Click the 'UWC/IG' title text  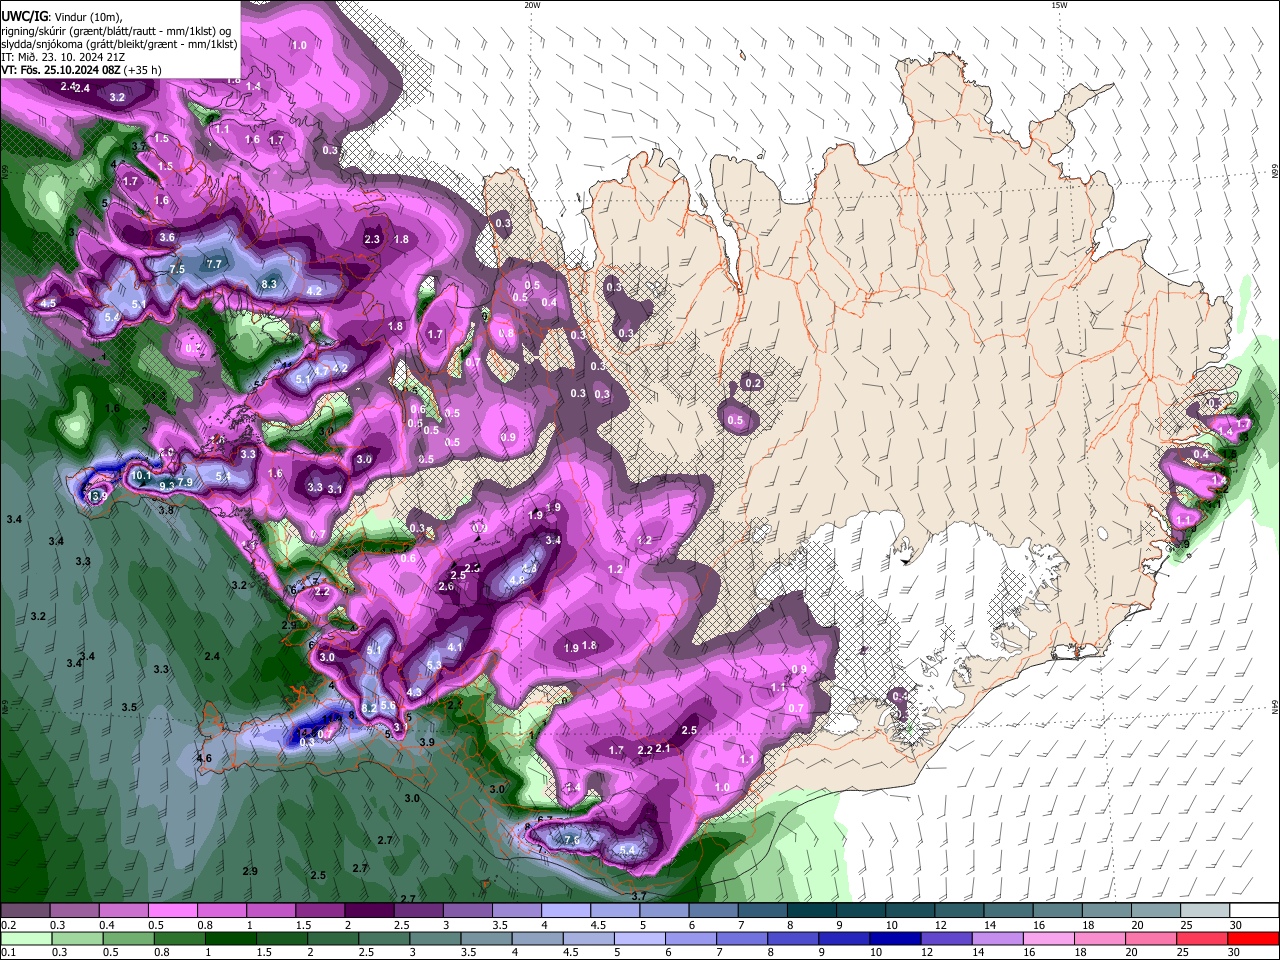[x=23, y=16]
